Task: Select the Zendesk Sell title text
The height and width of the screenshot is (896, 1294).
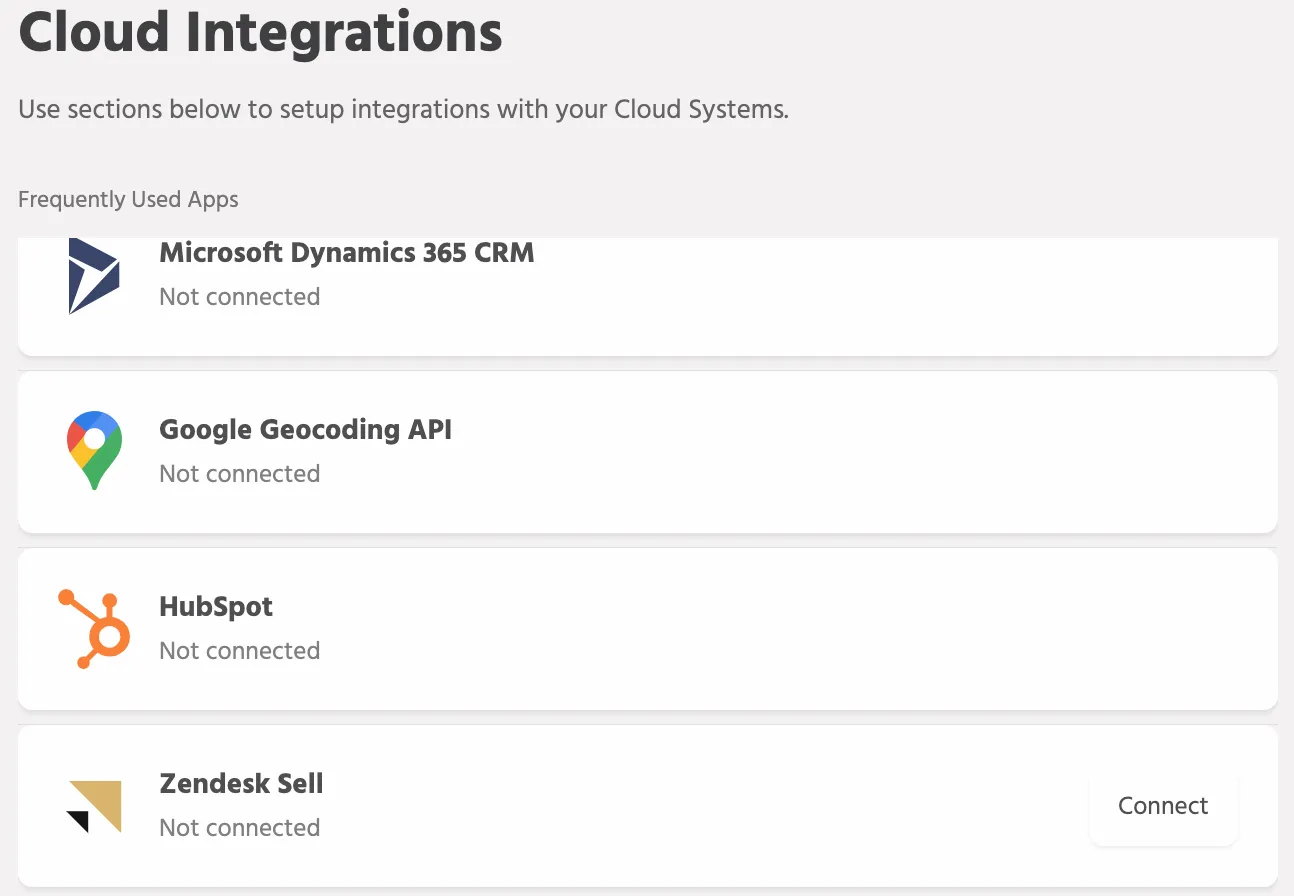Action: point(242,783)
